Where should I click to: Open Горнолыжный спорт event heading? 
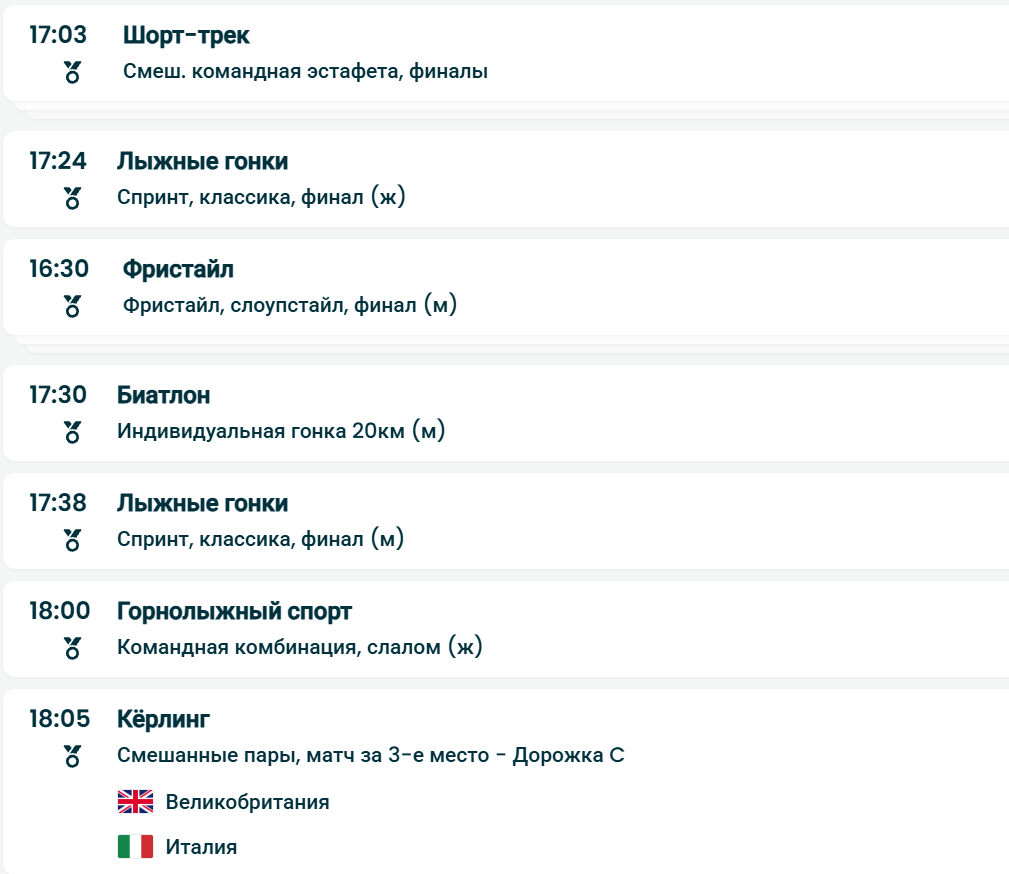point(234,611)
